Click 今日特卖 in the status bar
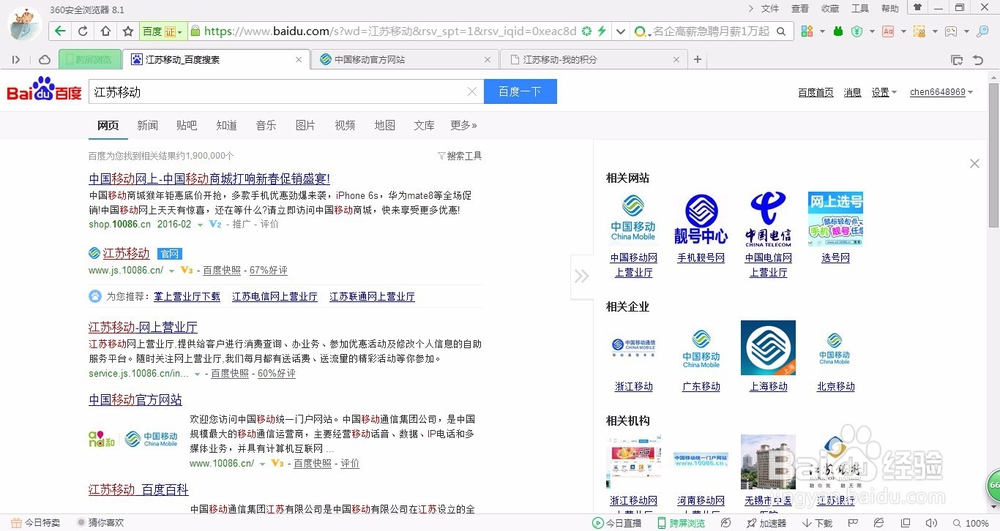Viewport: 1000px width, 531px height. click(x=36, y=523)
